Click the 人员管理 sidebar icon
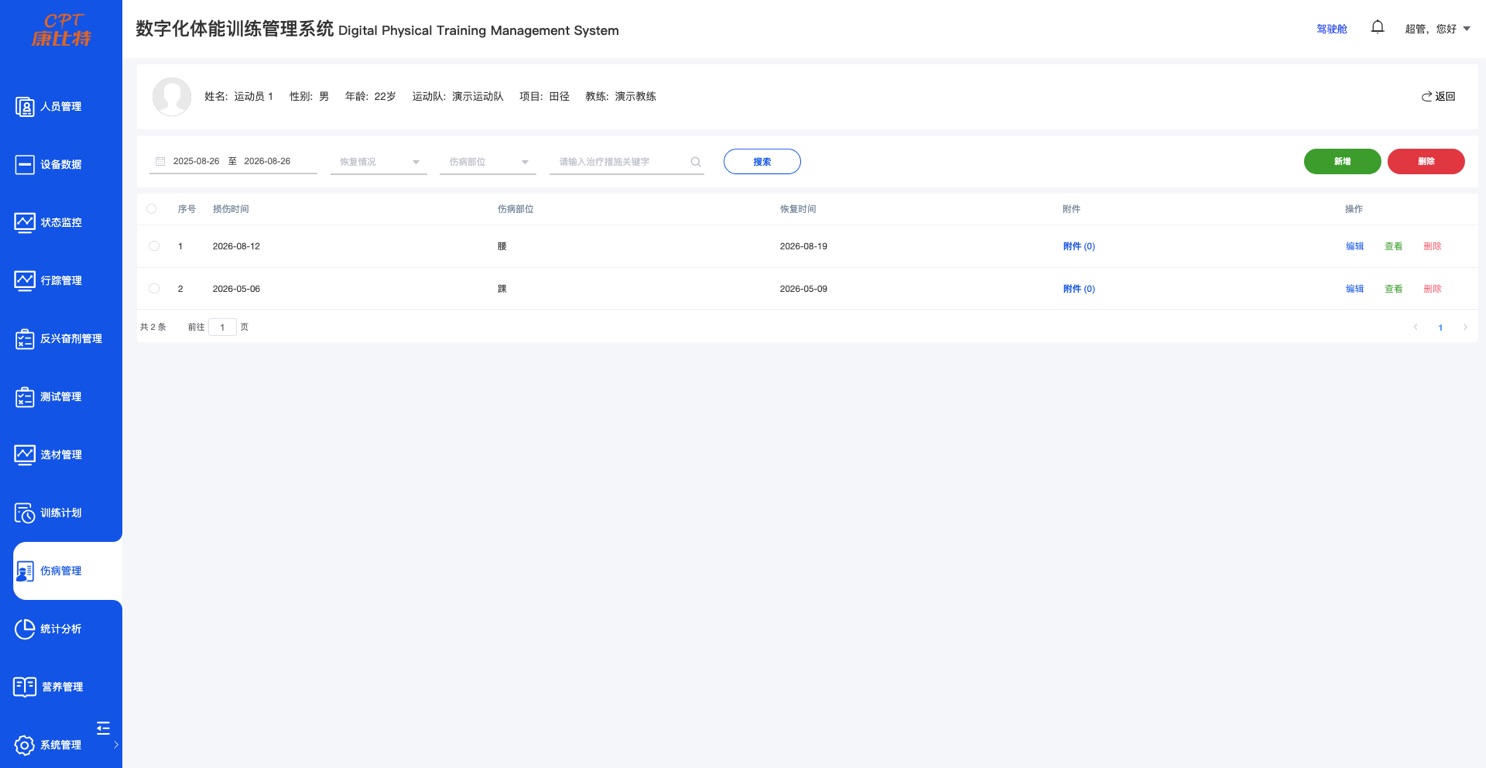Viewport: 1486px width, 768px height. pyautogui.click(x=25, y=107)
